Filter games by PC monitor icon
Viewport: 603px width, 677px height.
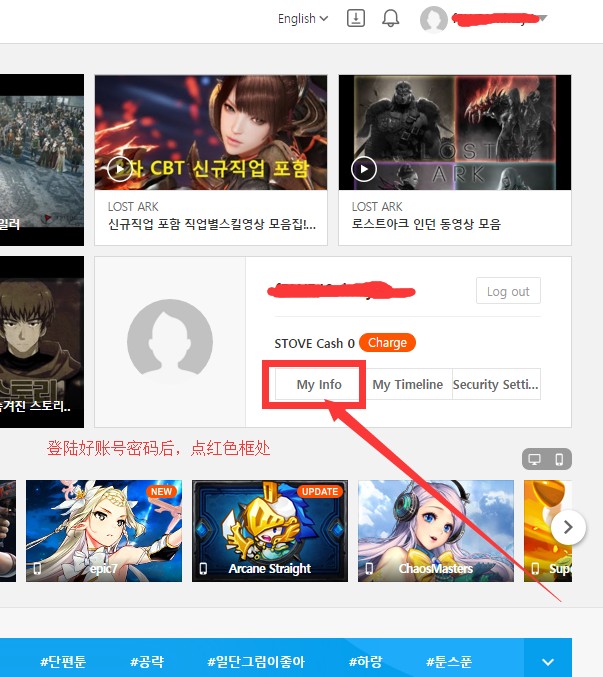pos(534,459)
